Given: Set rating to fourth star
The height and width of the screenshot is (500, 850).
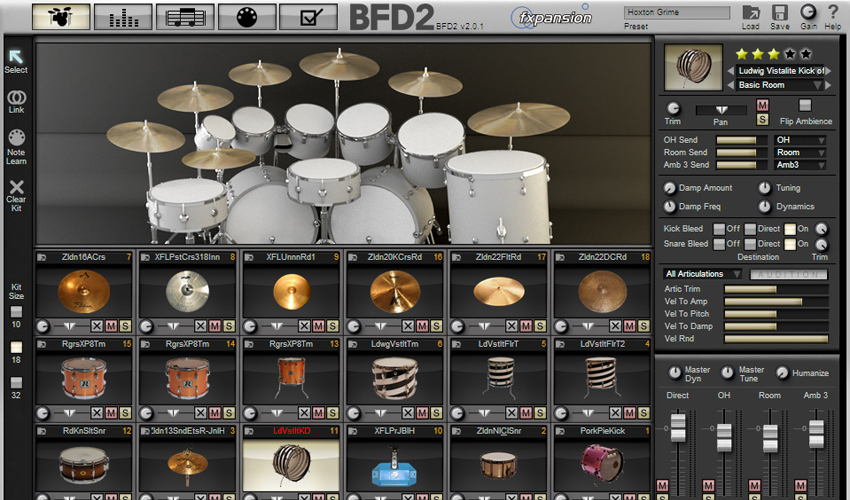Looking at the screenshot, I should (790, 54).
